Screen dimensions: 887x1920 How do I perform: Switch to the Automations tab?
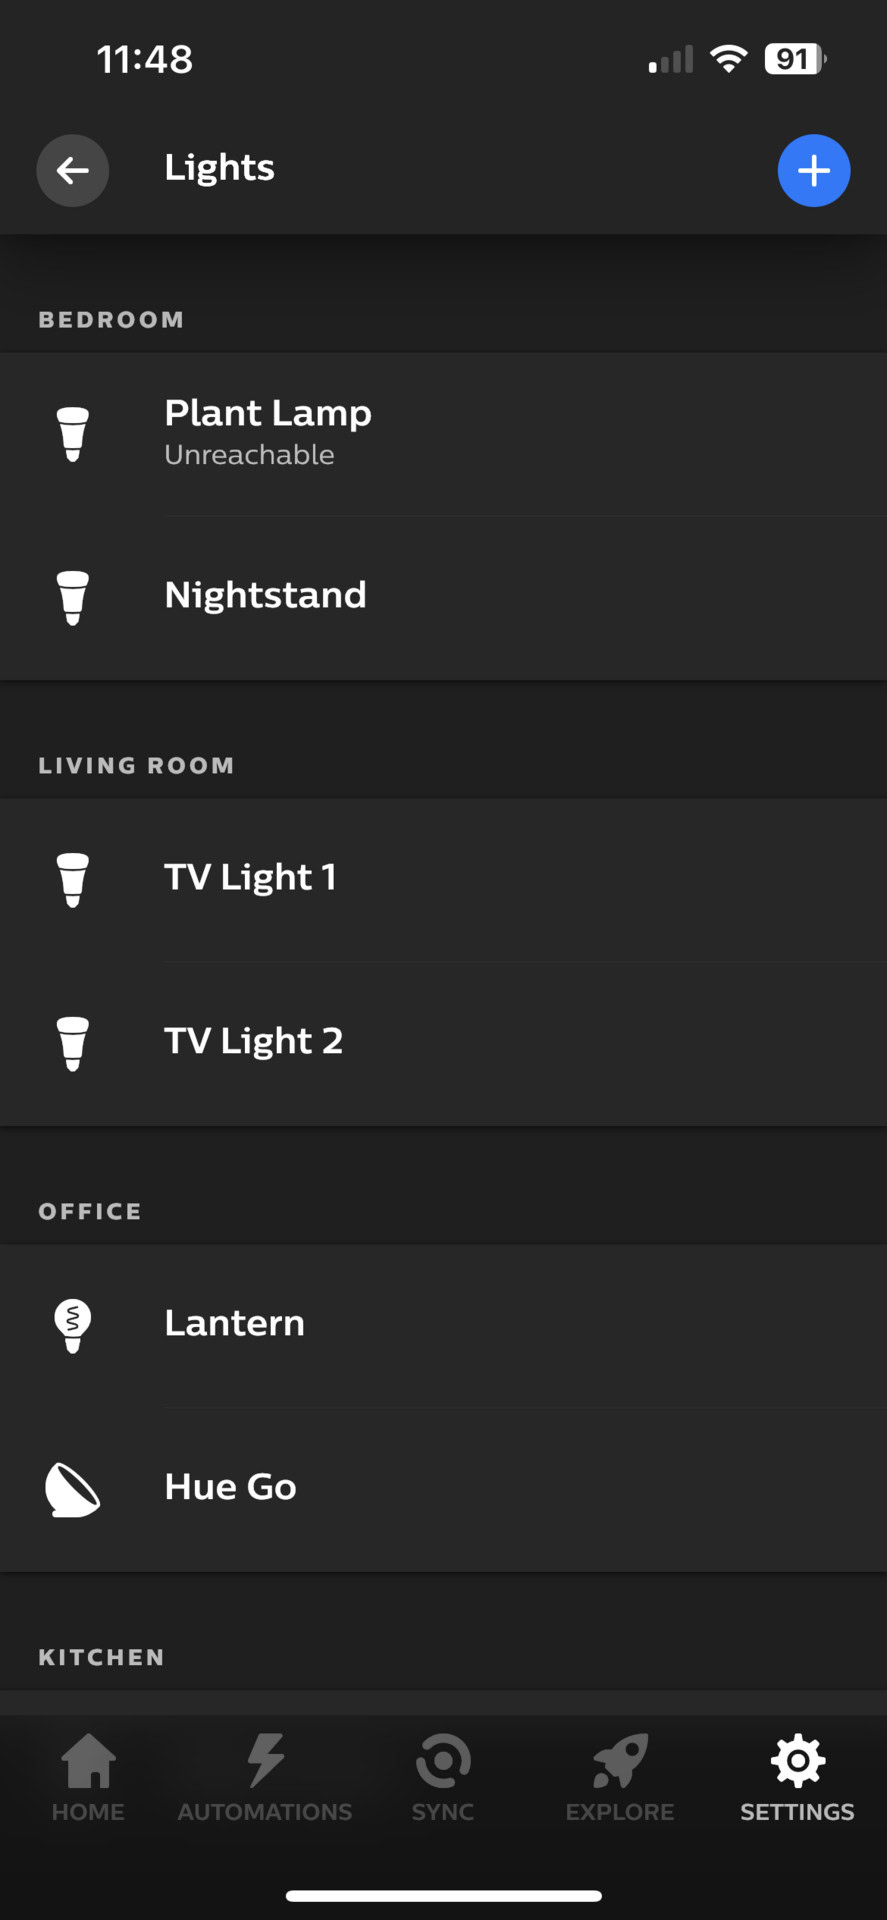click(265, 1778)
